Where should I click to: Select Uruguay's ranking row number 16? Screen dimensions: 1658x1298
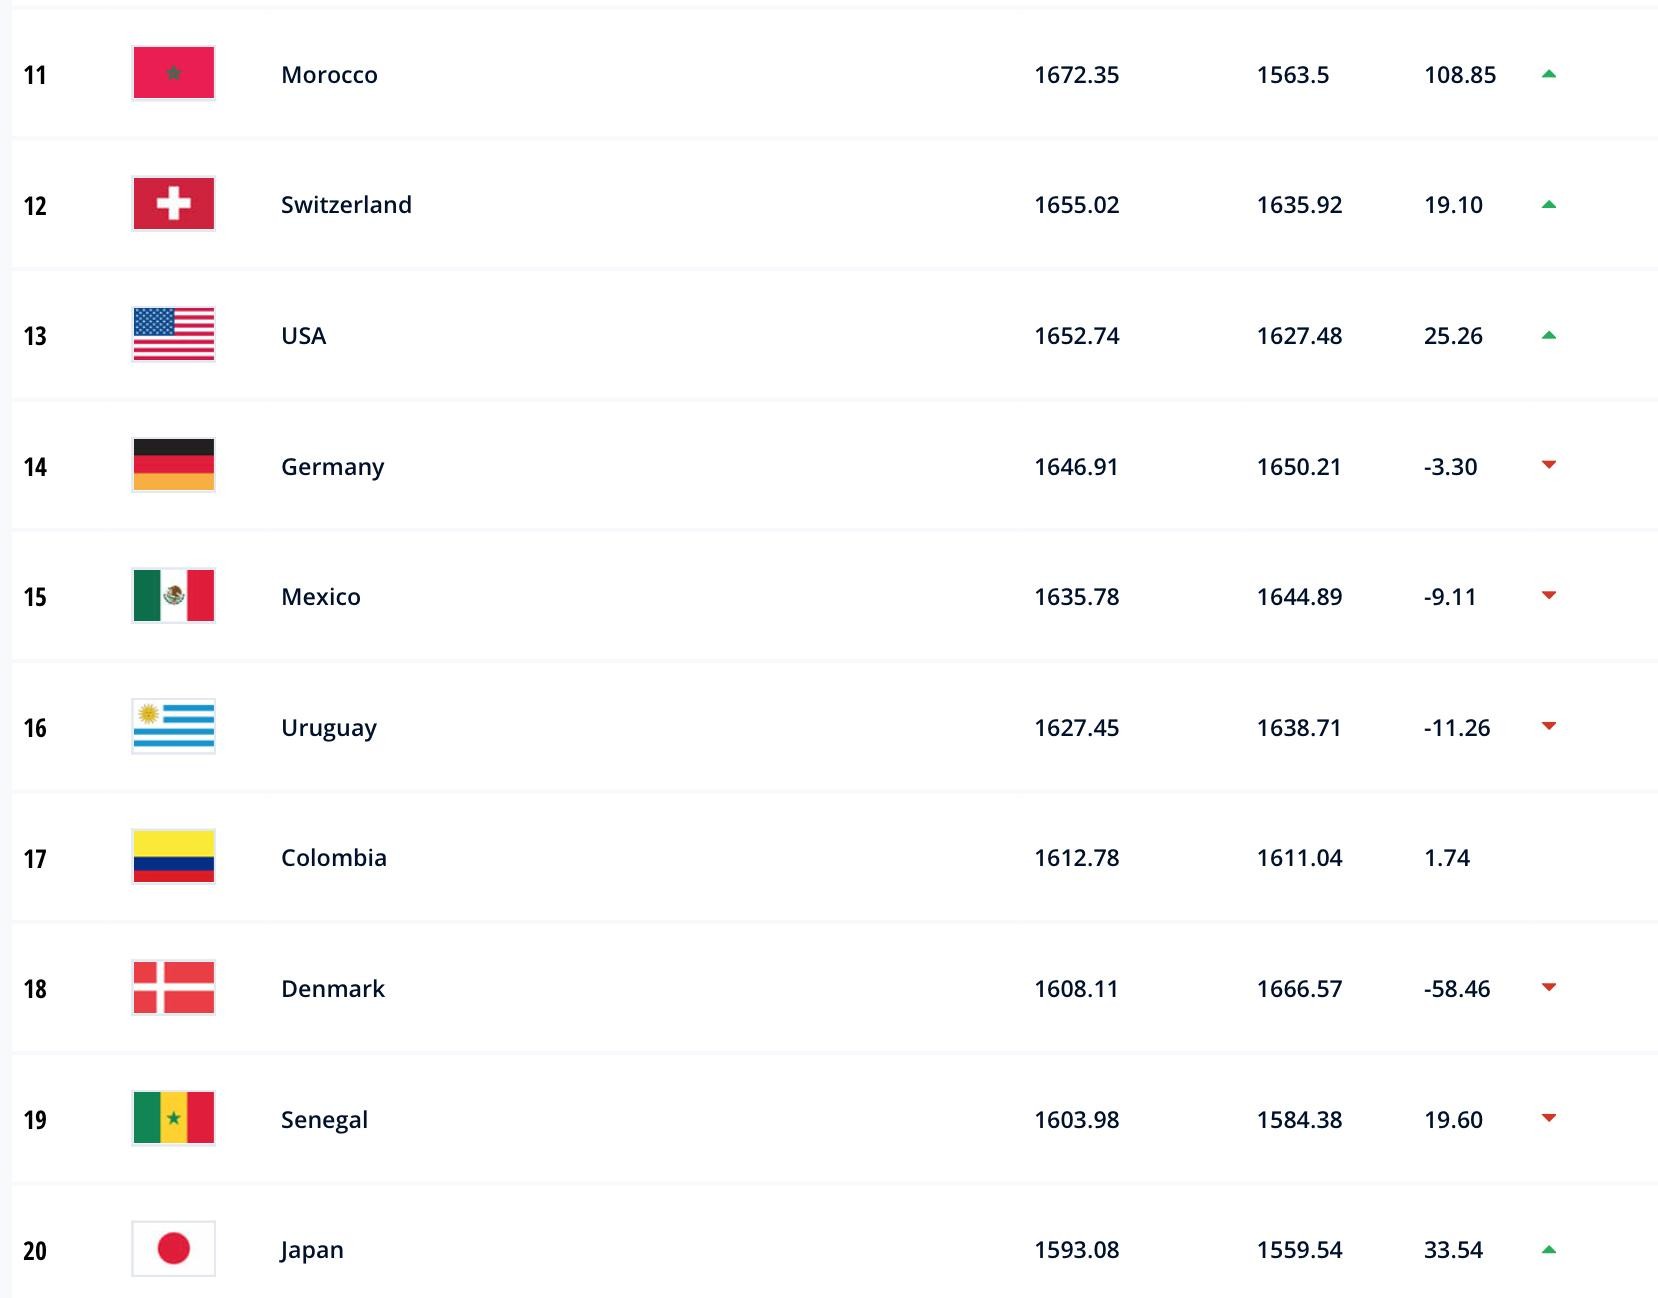(x=35, y=728)
